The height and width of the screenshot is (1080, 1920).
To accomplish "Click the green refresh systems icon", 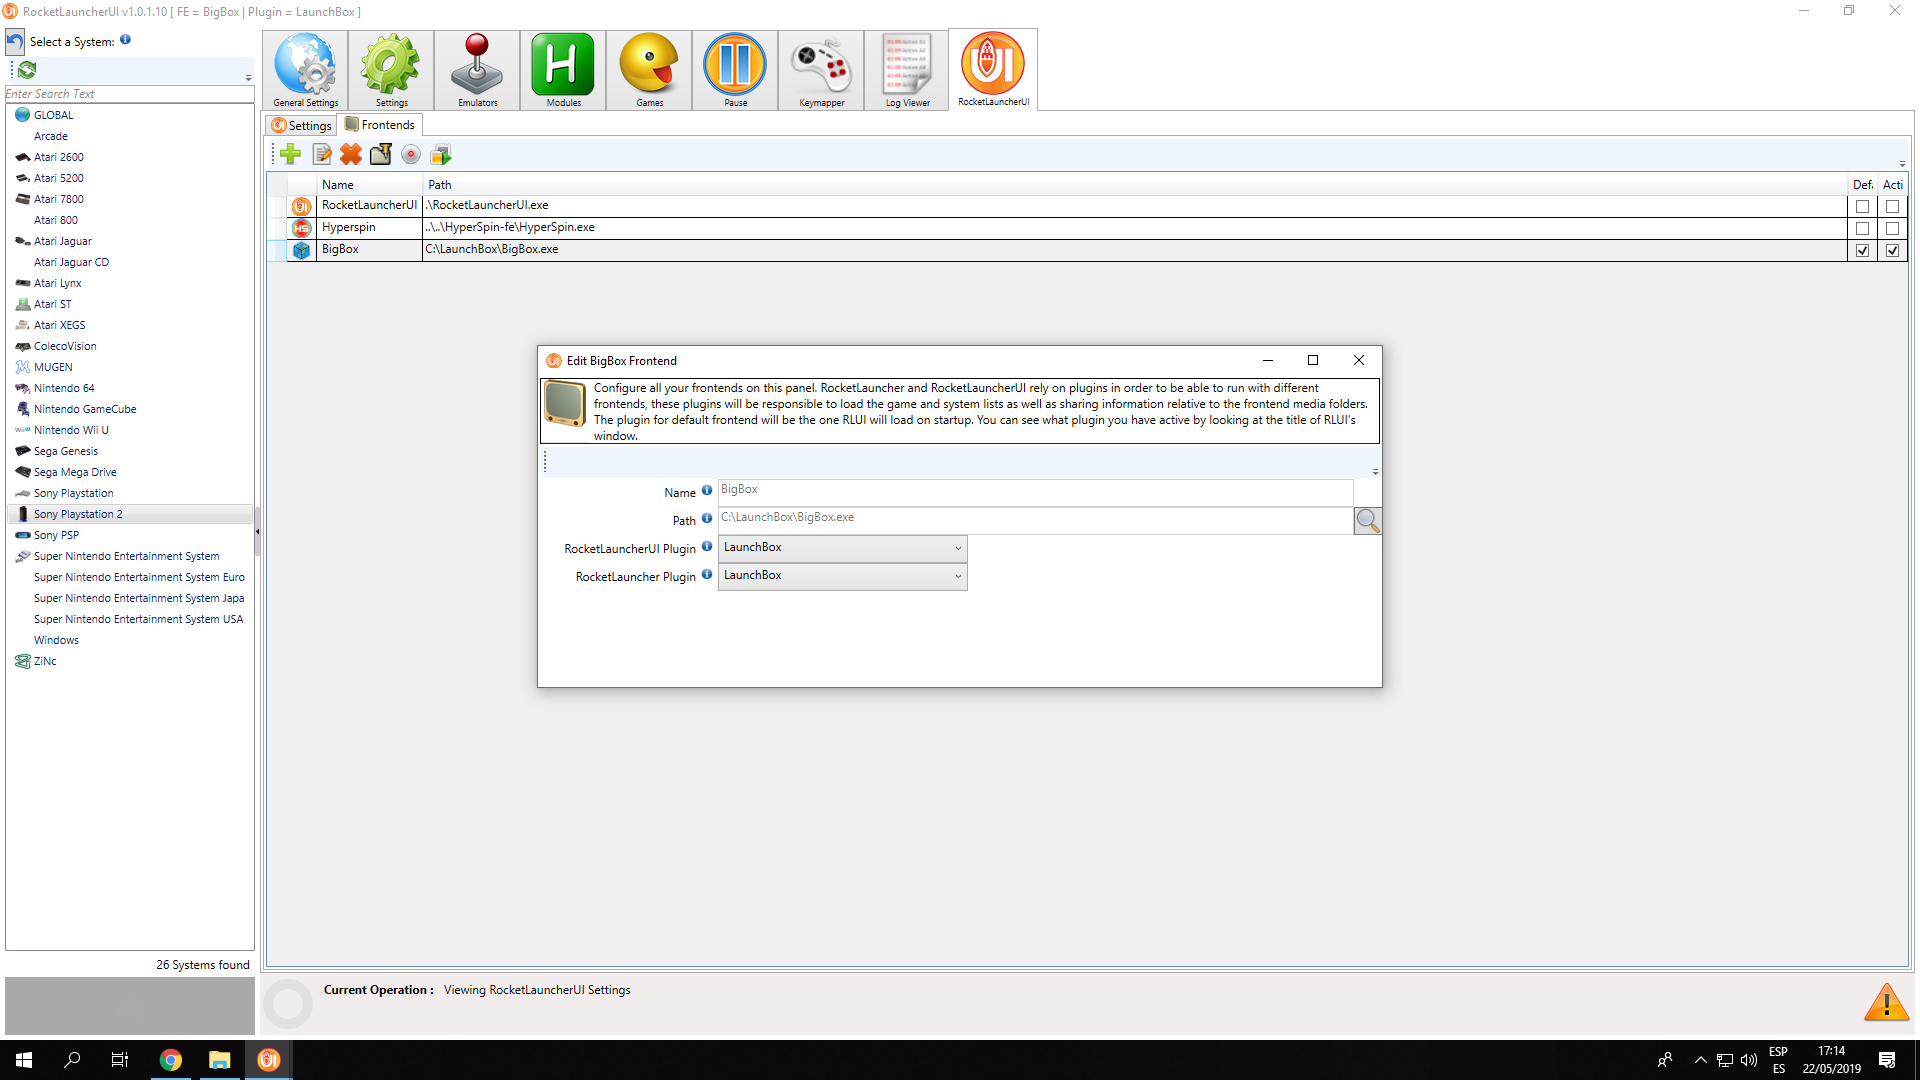I will tap(27, 70).
